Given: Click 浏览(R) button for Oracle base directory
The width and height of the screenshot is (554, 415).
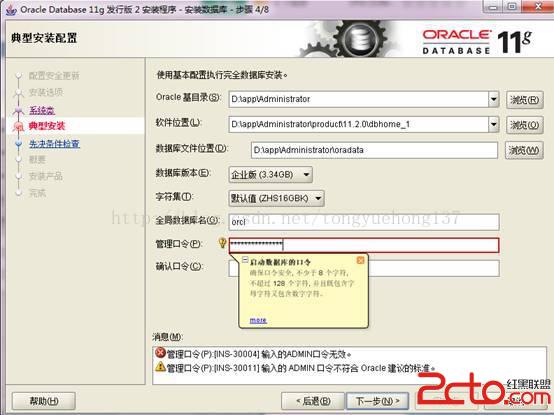Looking at the screenshot, I should click(524, 100).
